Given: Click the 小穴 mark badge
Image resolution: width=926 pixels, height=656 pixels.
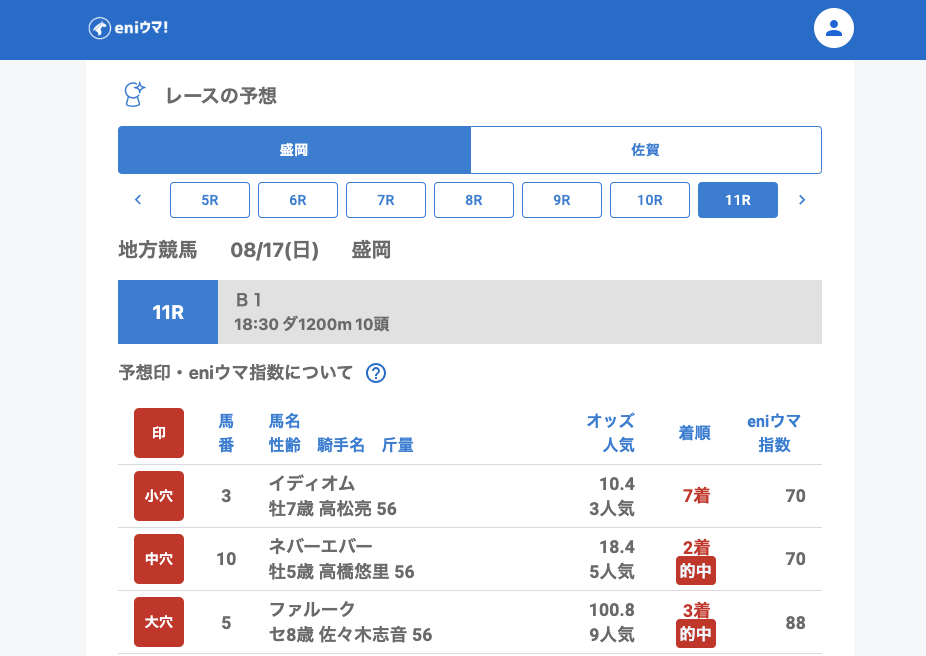Looking at the screenshot, I should (x=159, y=496).
